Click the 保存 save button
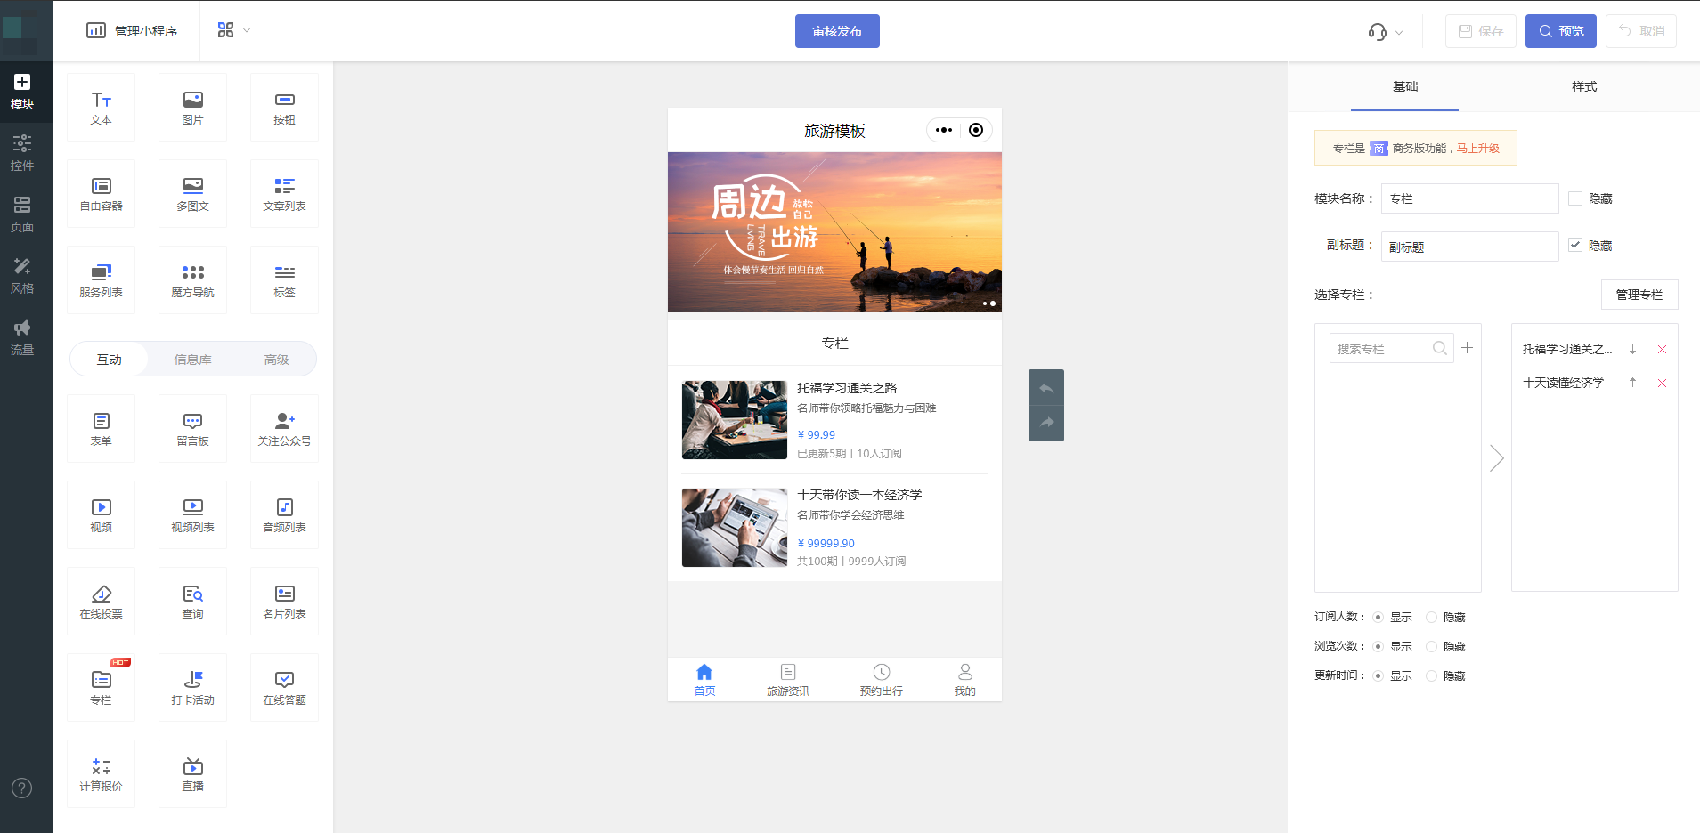This screenshot has height=833, width=1700. coord(1480,31)
